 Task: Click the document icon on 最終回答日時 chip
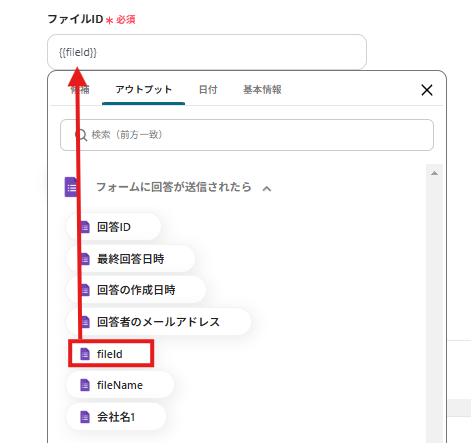point(86,259)
